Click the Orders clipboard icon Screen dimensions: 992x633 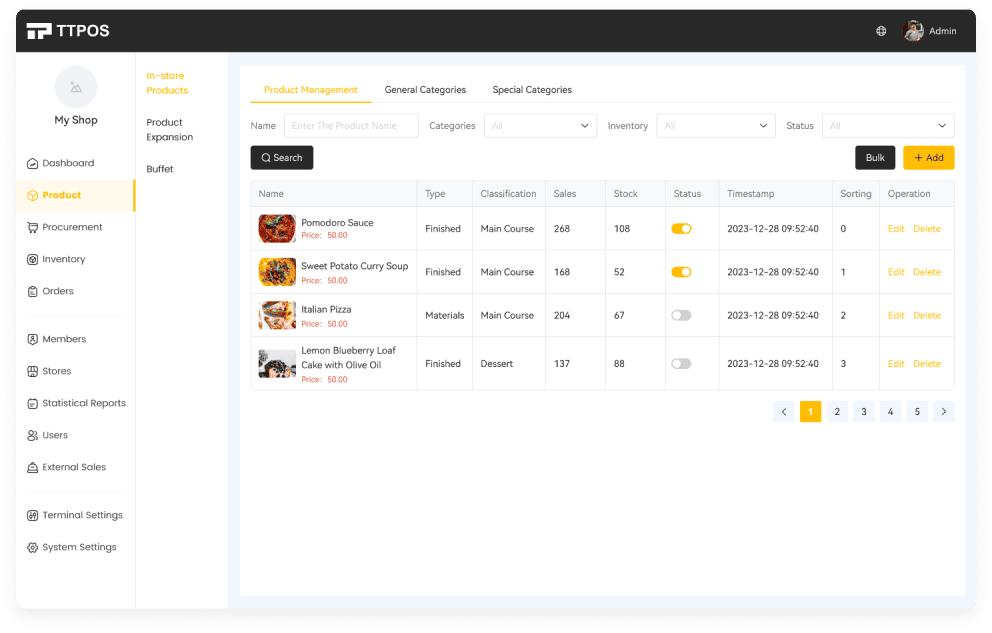(x=32, y=292)
